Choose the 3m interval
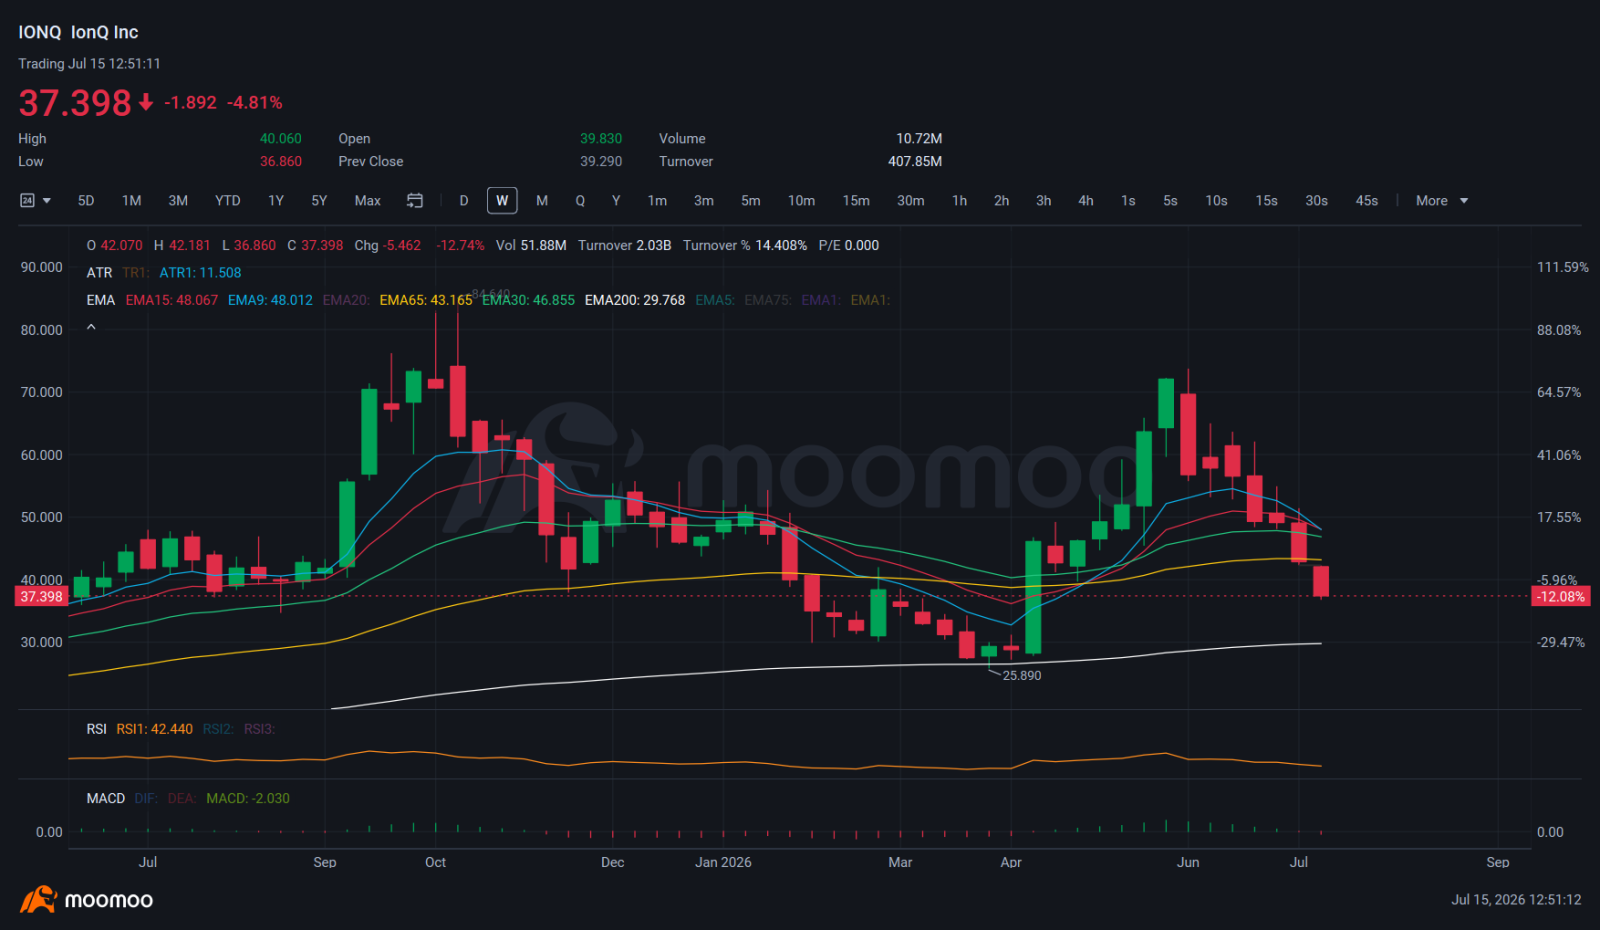Viewport: 1600px width, 930px height. pyautogui.click(x=704, y=201)
